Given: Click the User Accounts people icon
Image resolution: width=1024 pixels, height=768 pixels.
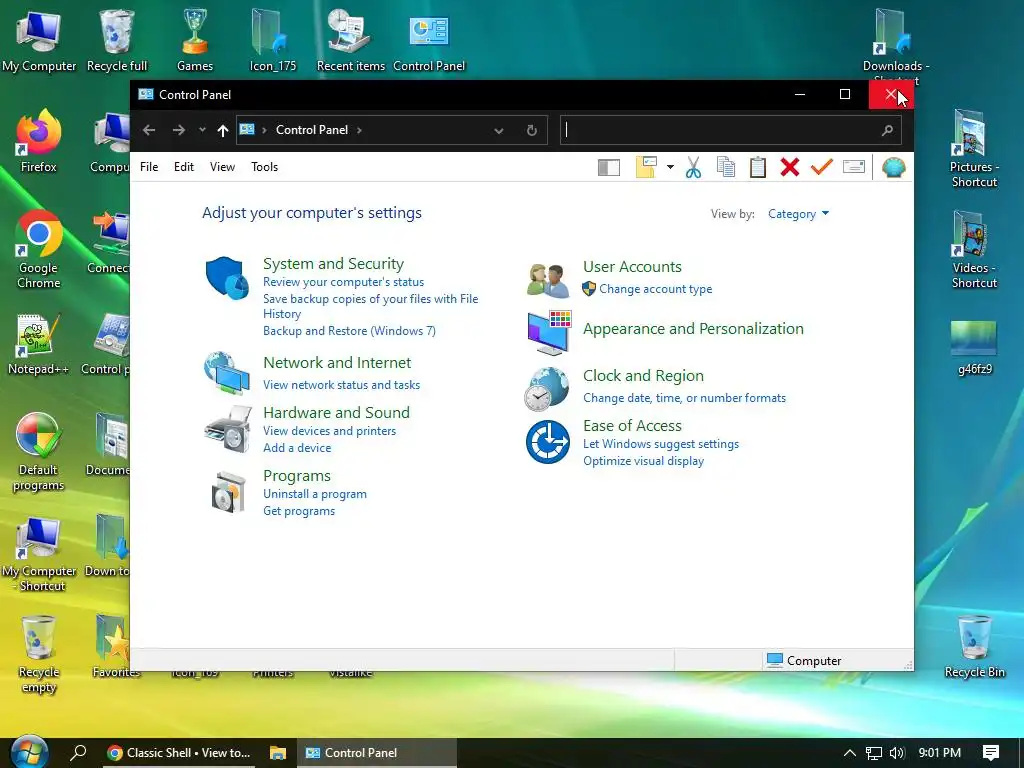Looking at the screenshot, I should coord(548,281).
